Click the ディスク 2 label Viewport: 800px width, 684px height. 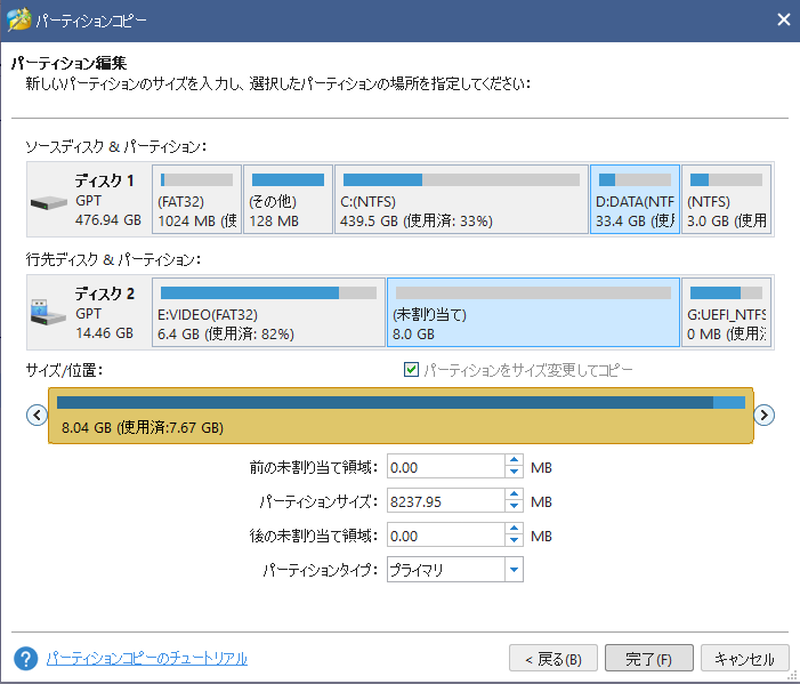coord(105,293)
